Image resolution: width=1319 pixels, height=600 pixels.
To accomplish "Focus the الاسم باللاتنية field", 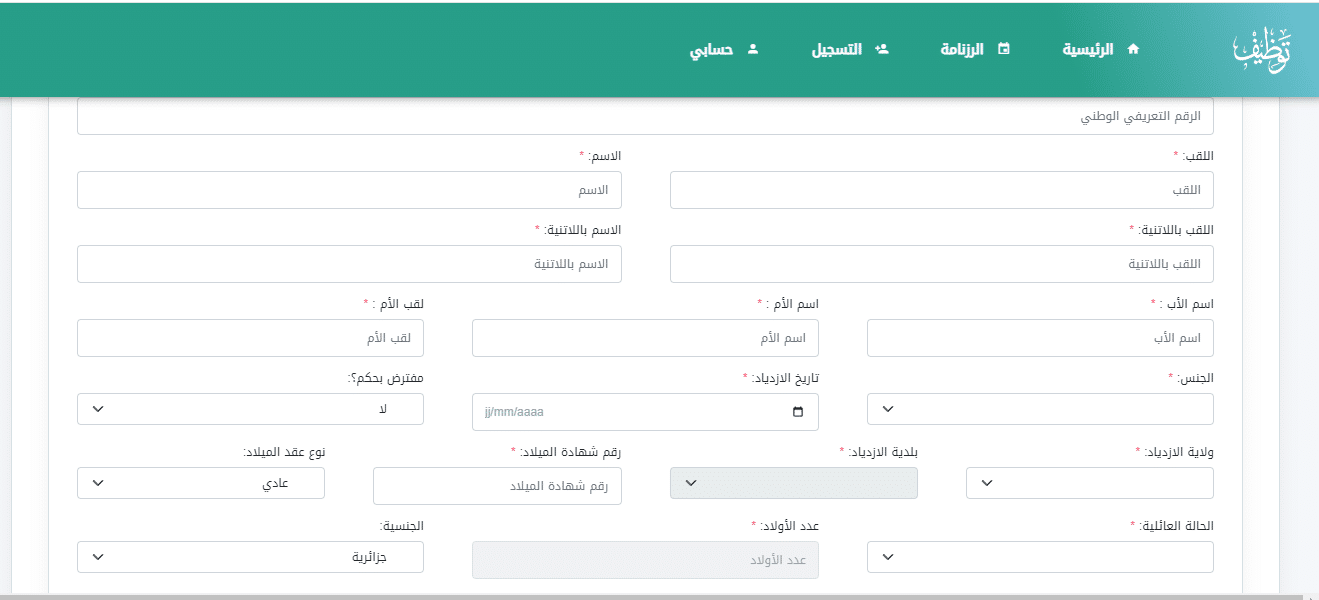I will click(x=349, y=264).
